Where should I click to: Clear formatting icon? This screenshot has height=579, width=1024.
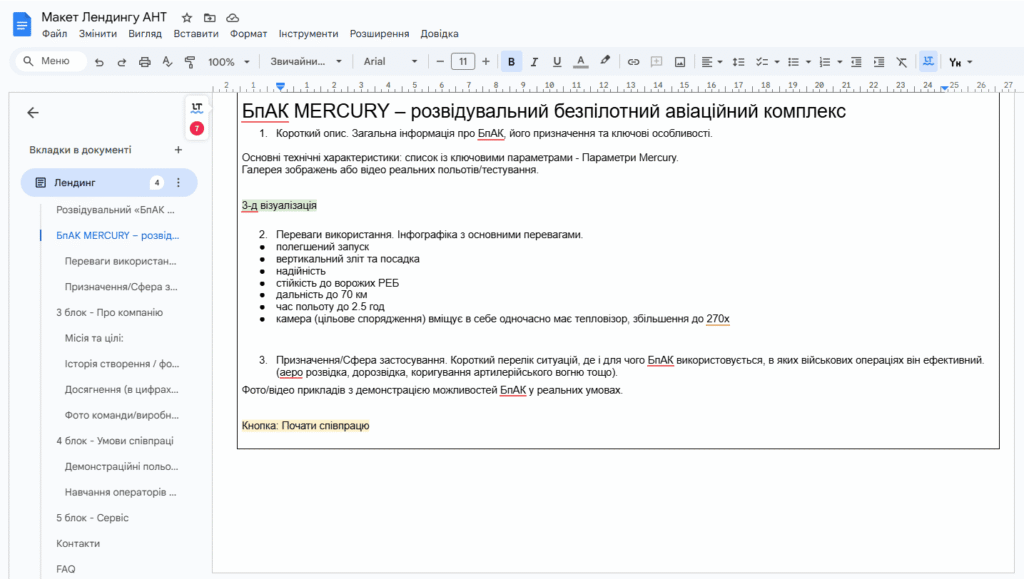click(902, 62)
